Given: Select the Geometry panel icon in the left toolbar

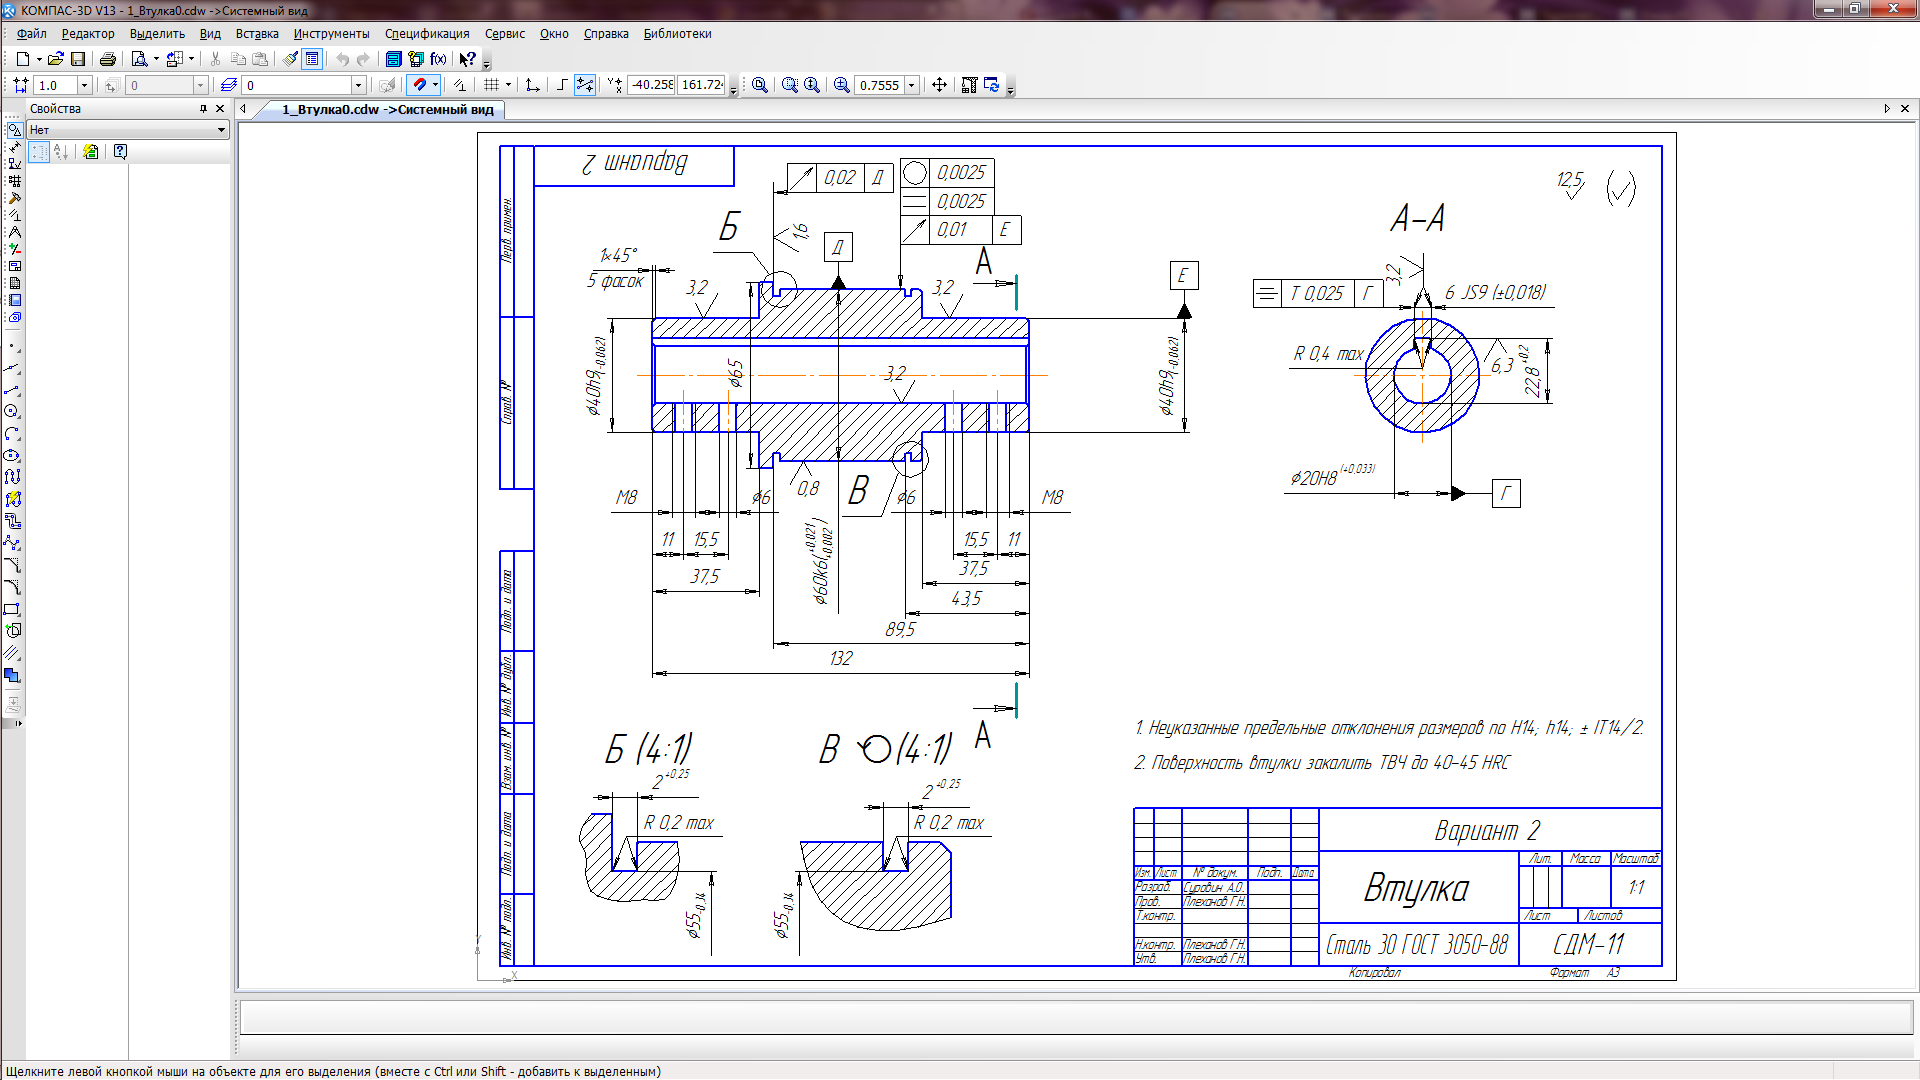Looking at the screenshot, I should (14, 130).
